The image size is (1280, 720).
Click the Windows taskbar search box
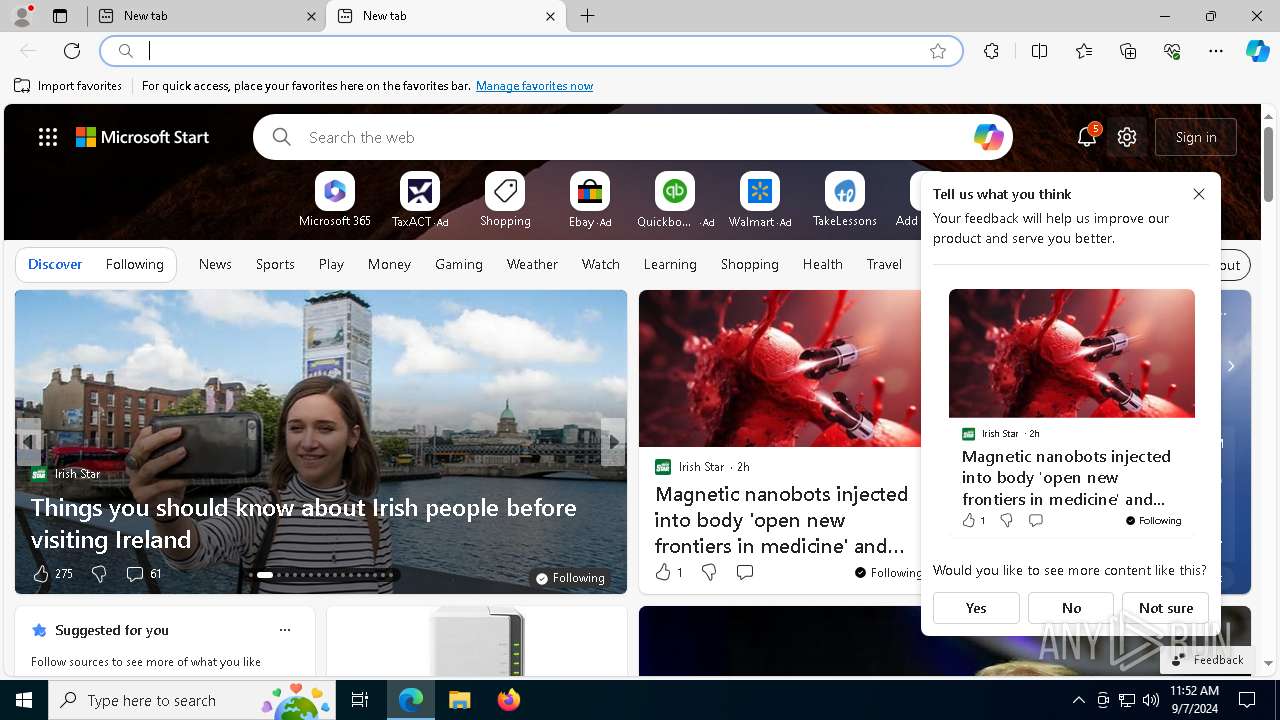(193, 700)
